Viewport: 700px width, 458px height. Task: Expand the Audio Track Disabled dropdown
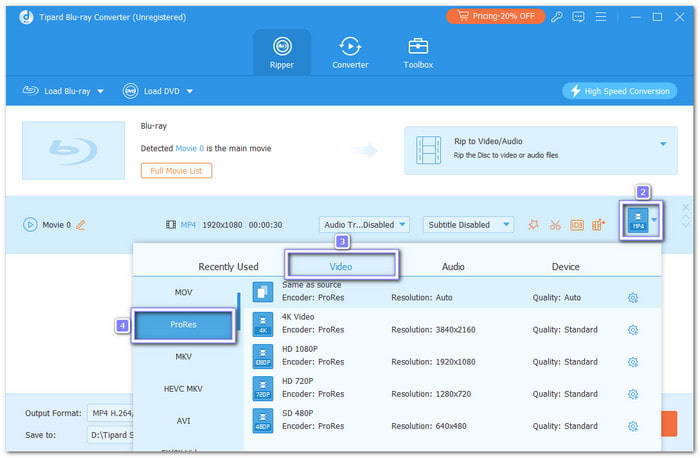[365, 225]
